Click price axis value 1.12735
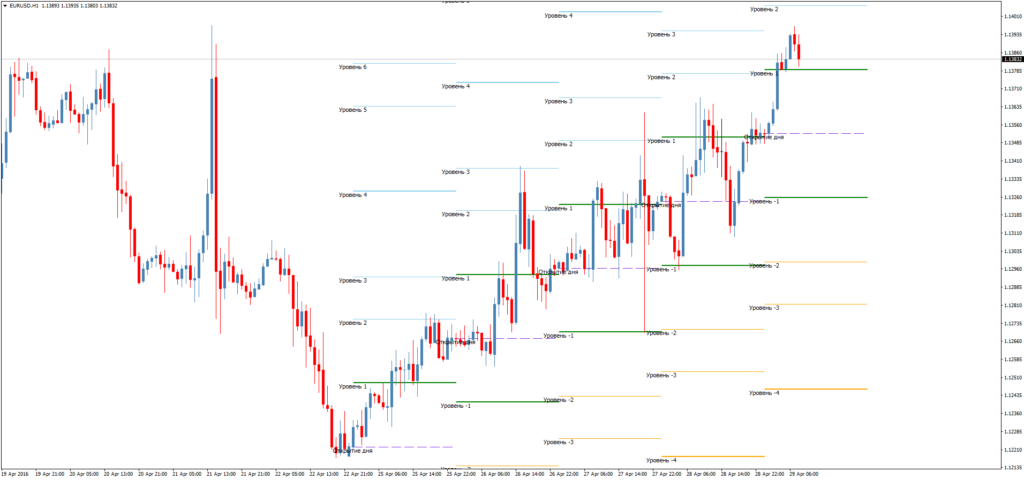The image size is (1024, 480). [x=1013, y=323]
